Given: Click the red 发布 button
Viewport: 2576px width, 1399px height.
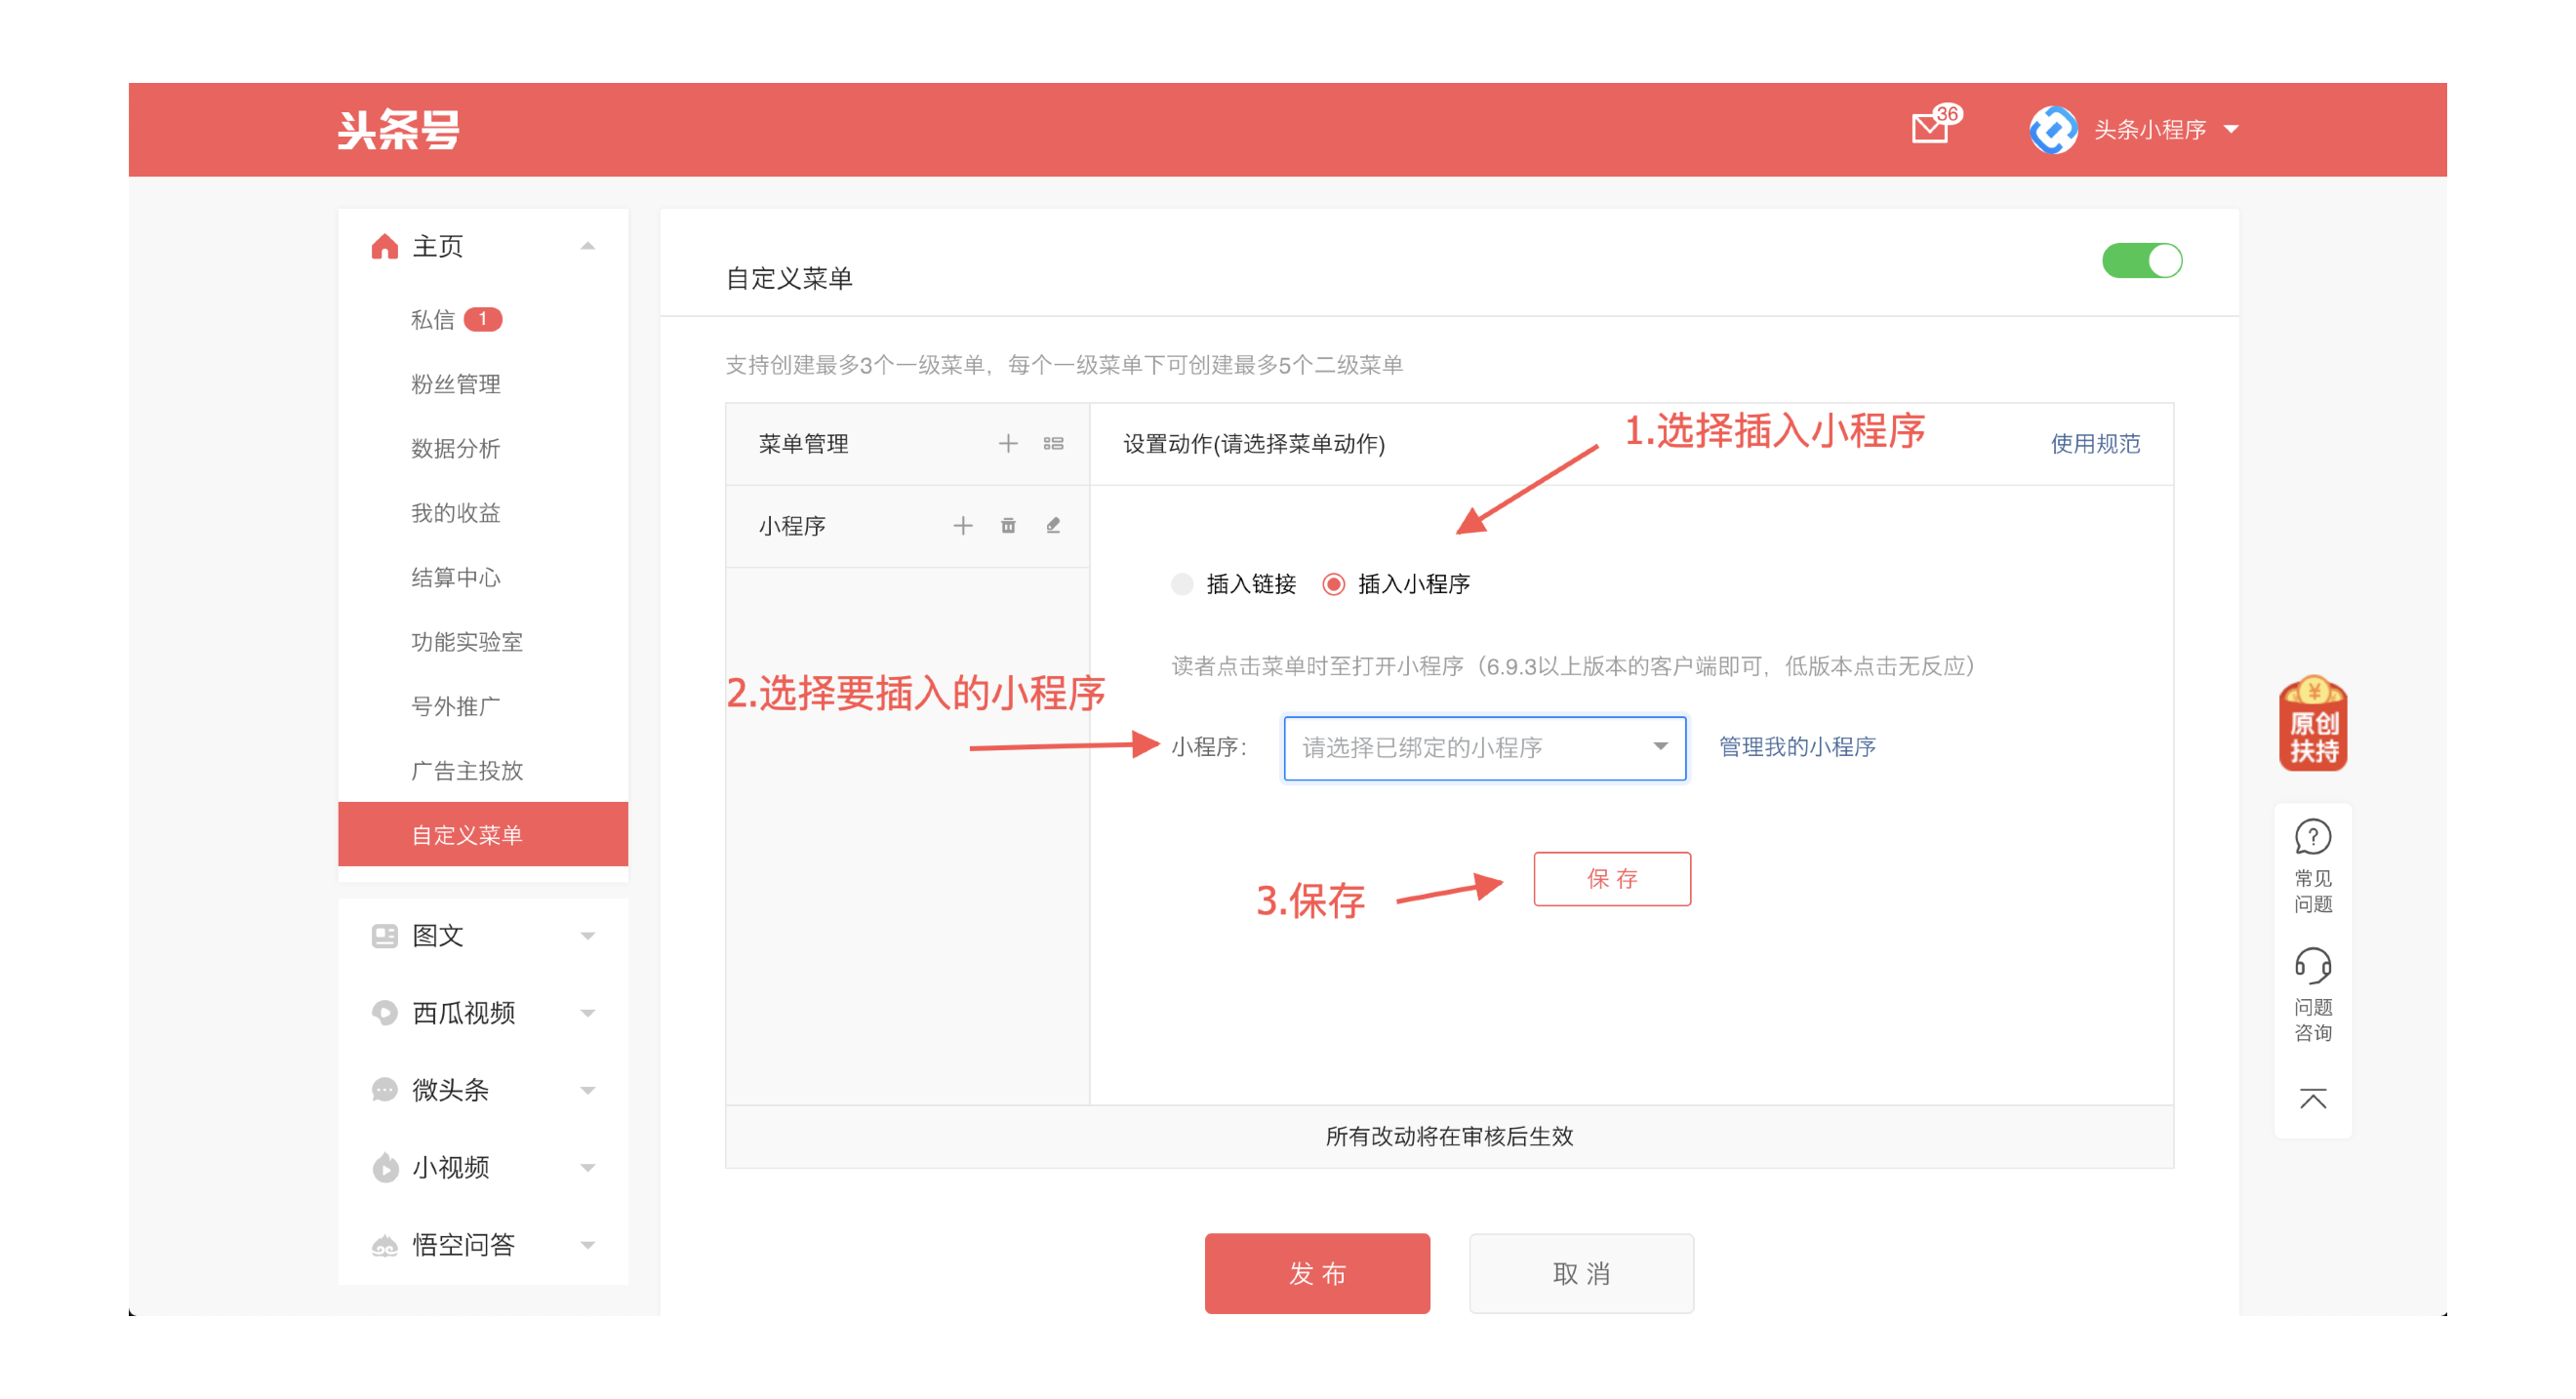Looking at the screenshot, I should [1317, 1273].
